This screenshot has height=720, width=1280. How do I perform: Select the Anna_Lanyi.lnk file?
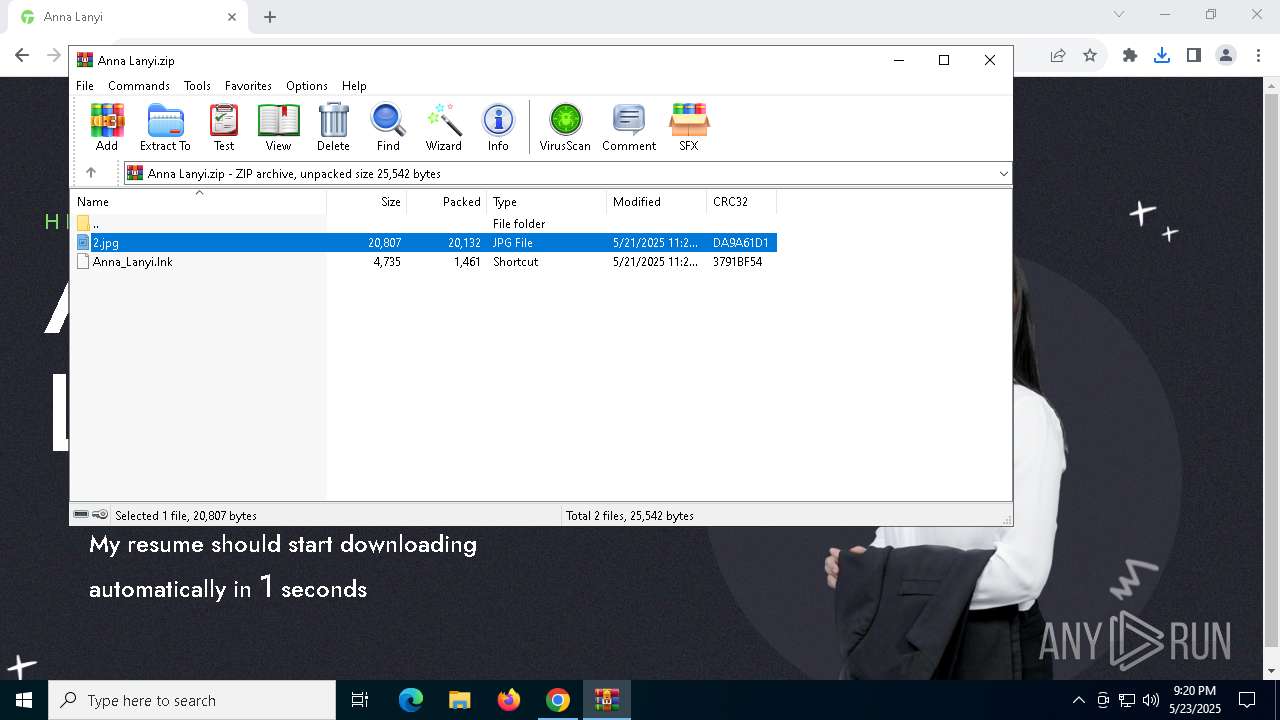132,262
